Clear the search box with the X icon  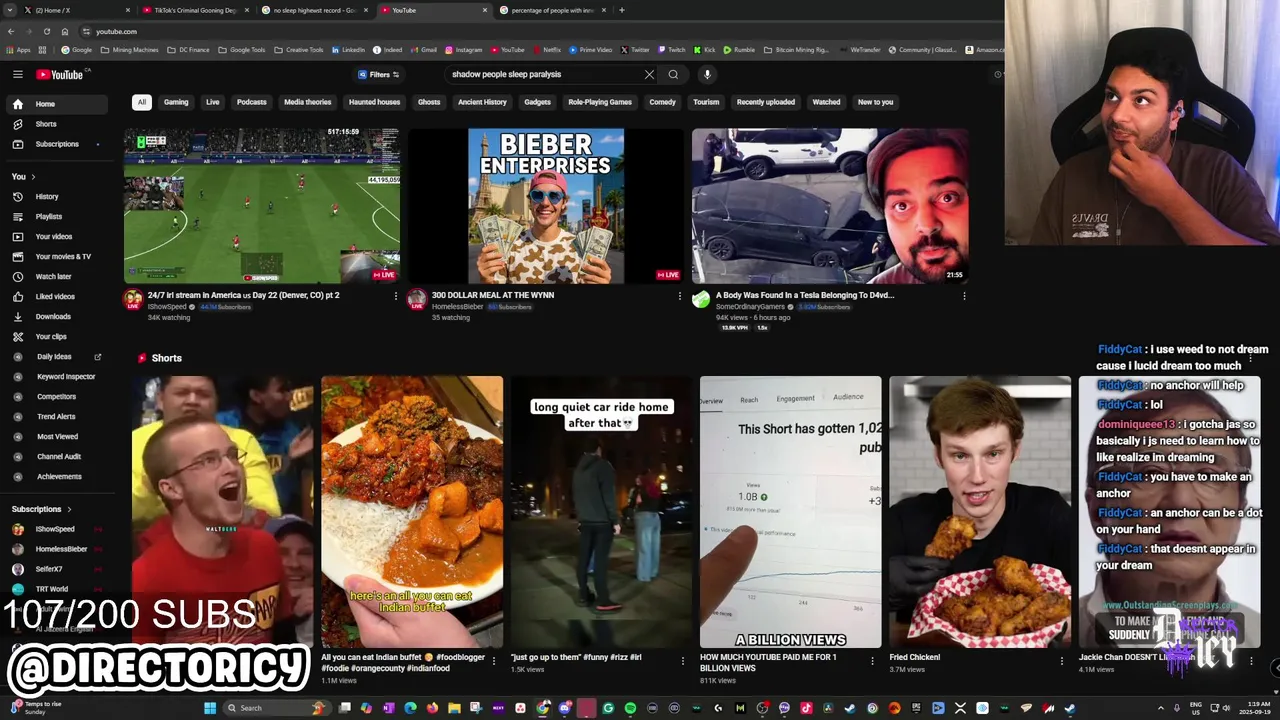tap(649, 74)
